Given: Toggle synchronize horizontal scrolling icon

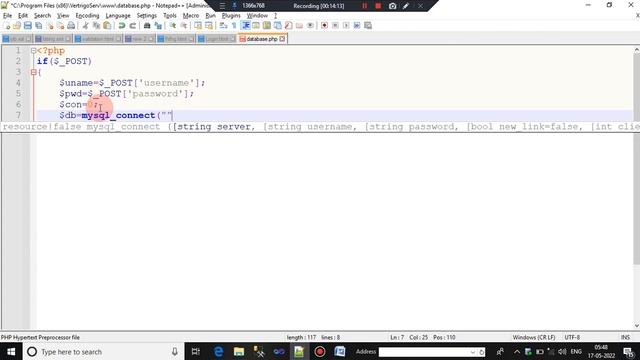Looking at the screenshot, I should pos(209,25).
